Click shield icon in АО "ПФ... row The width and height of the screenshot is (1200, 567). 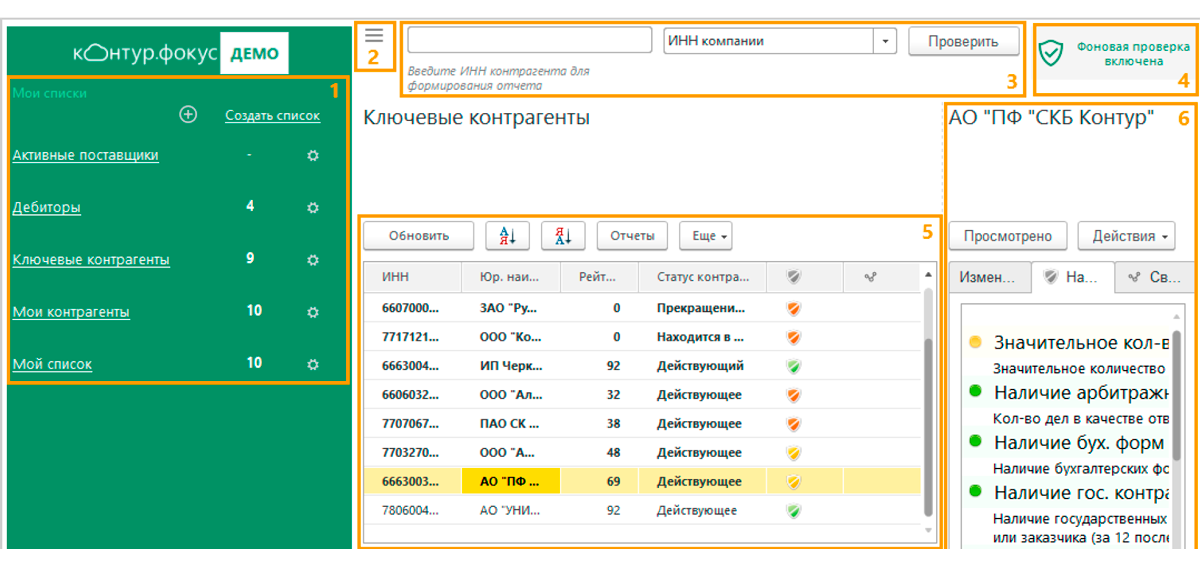pyautogui.click(x=793, y=482)
